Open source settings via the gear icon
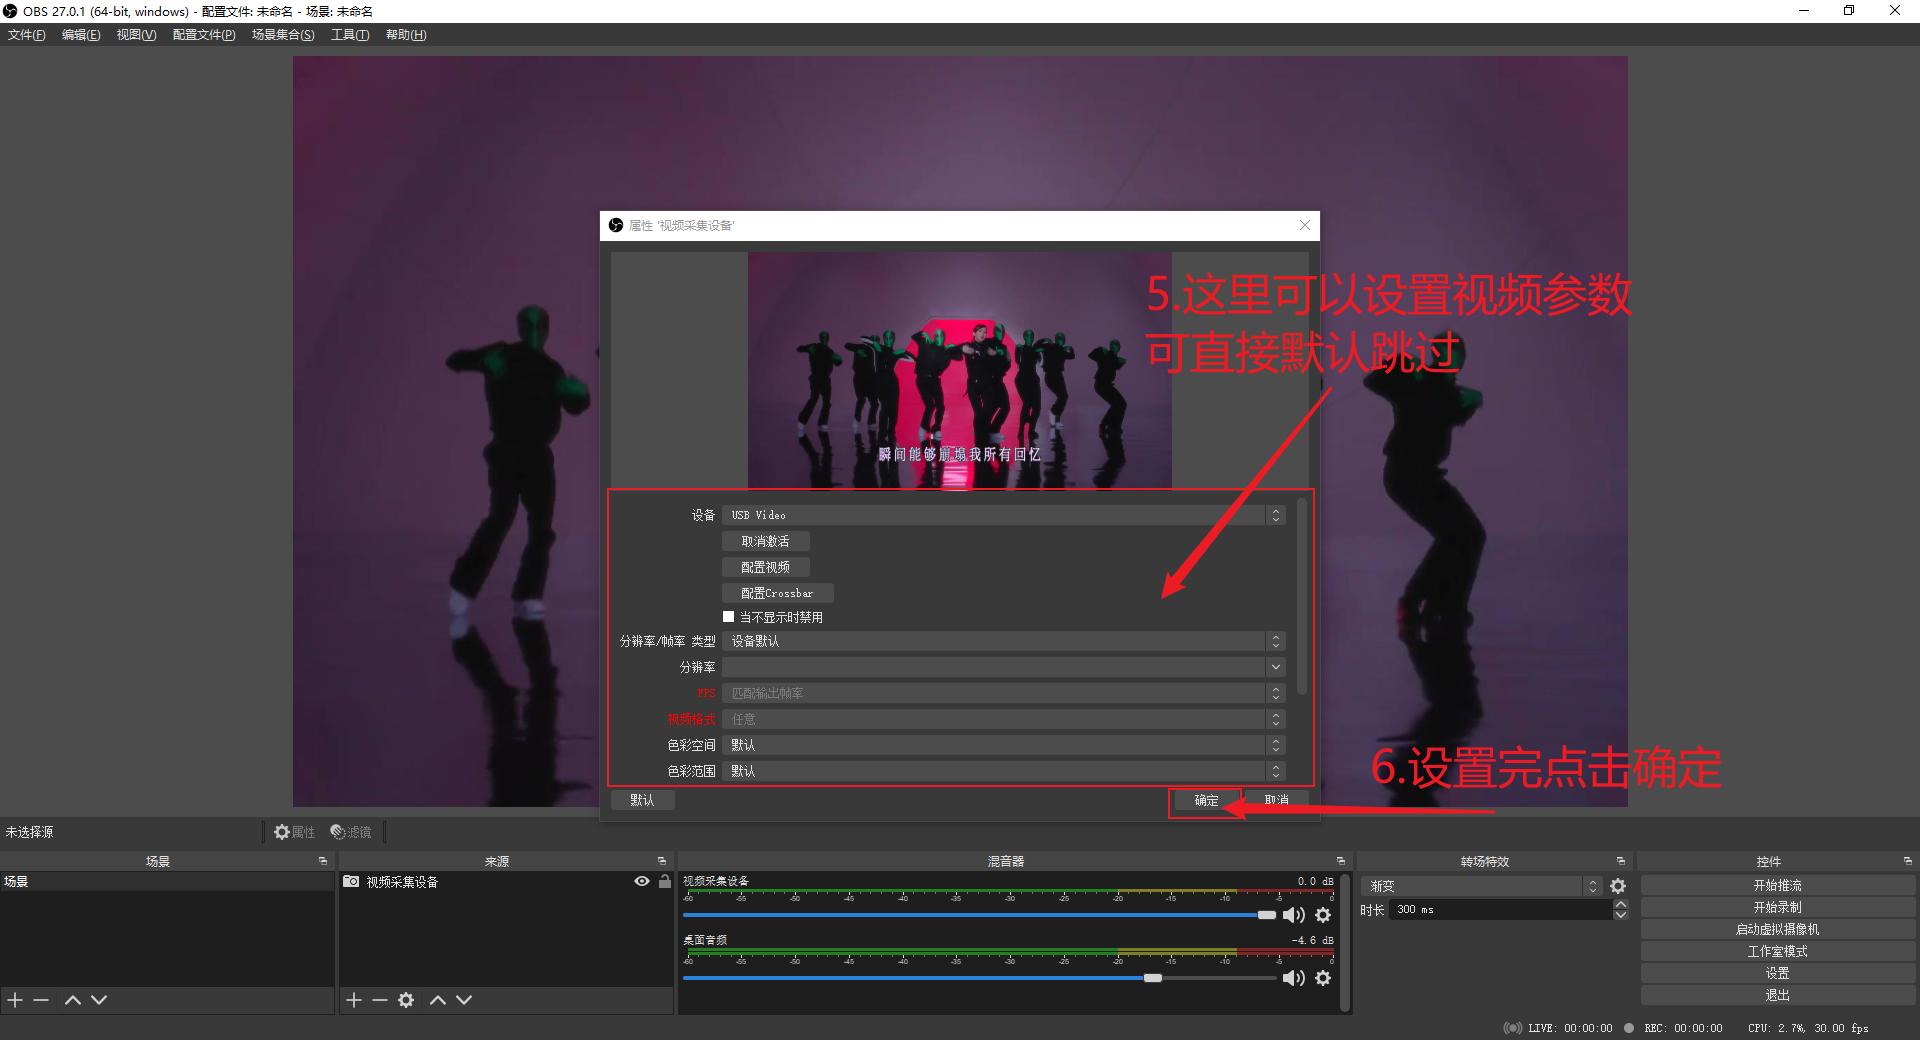 (406, 1000)
